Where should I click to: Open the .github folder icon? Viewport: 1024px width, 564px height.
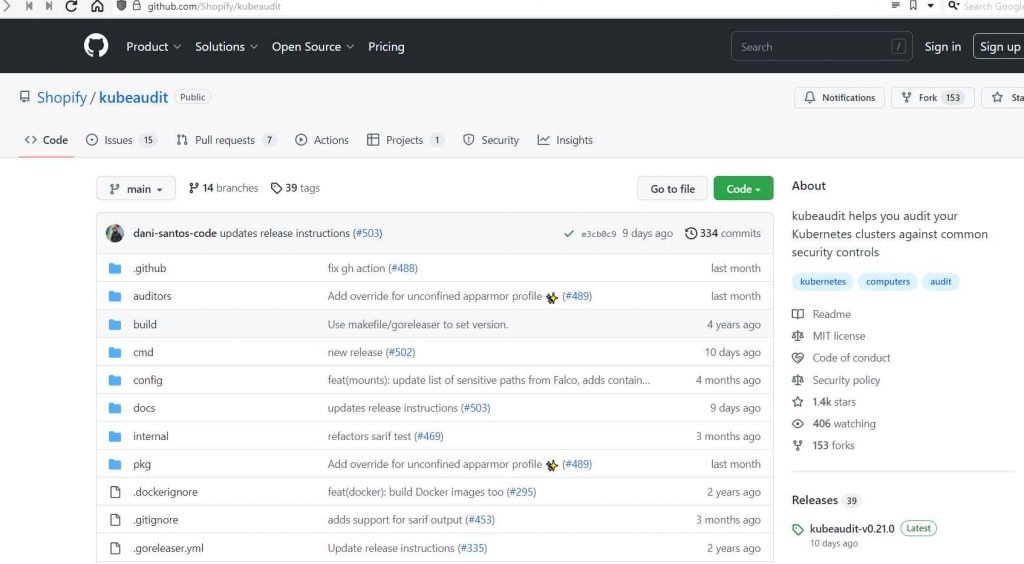(115, 268)
